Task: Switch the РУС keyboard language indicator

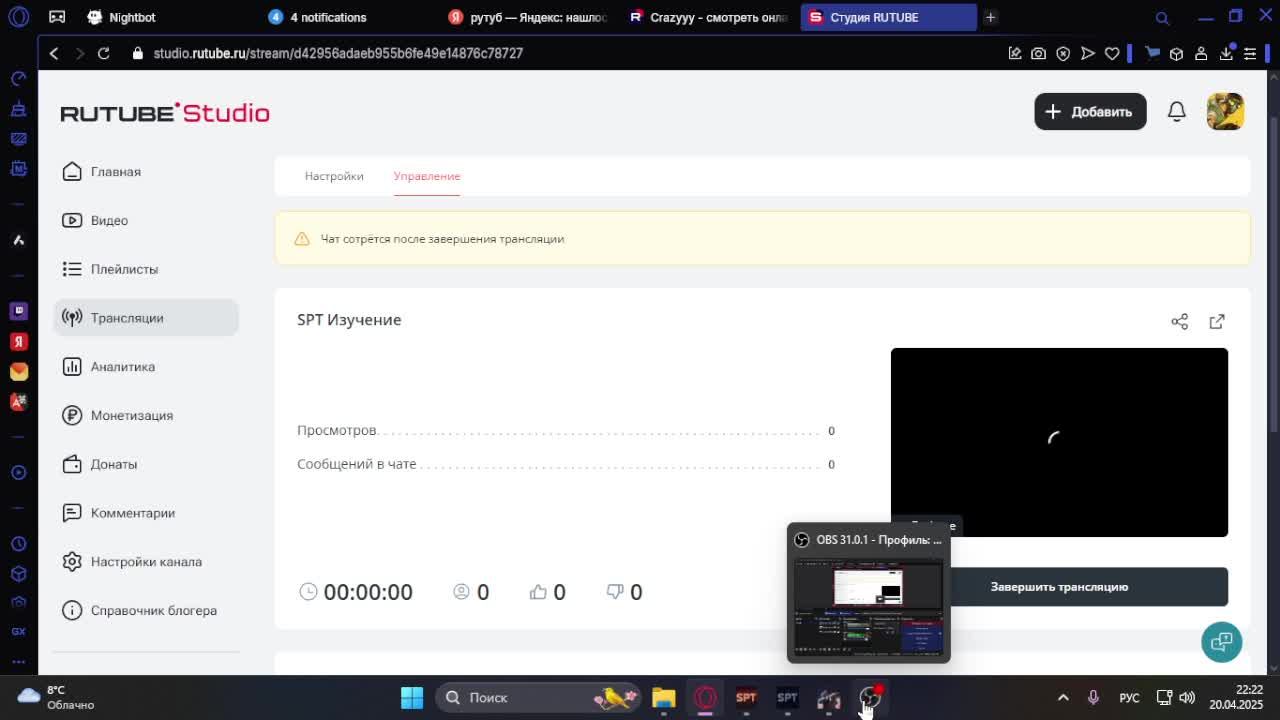Action: coord(1129,698)
